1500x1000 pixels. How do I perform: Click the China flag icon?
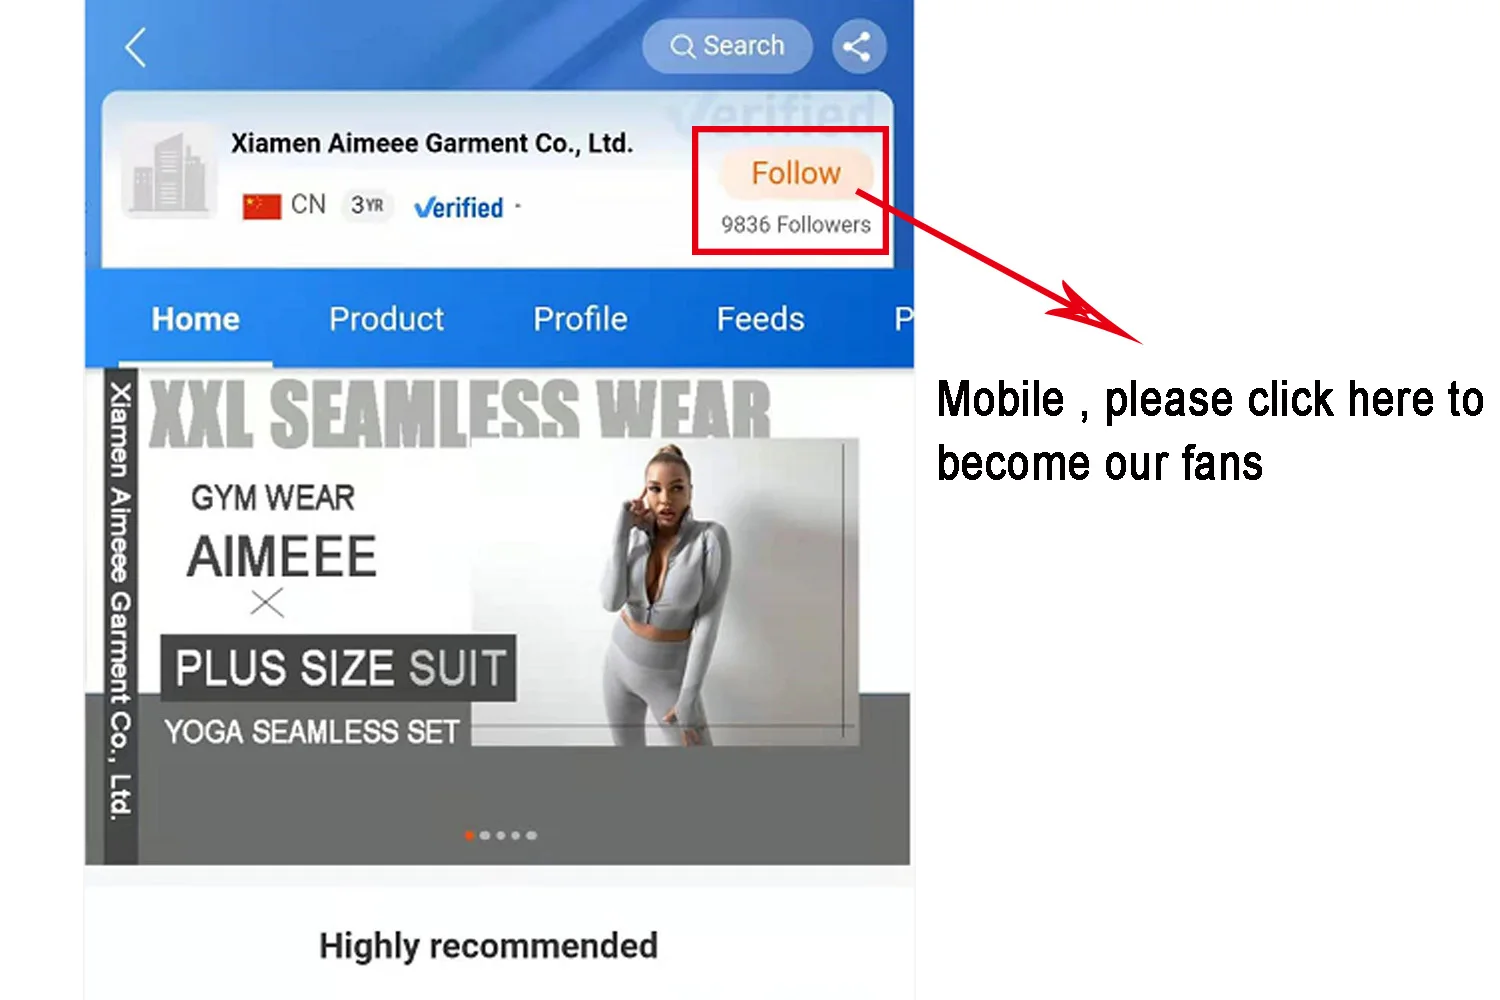pyautogui.click(x=261, y=206)
